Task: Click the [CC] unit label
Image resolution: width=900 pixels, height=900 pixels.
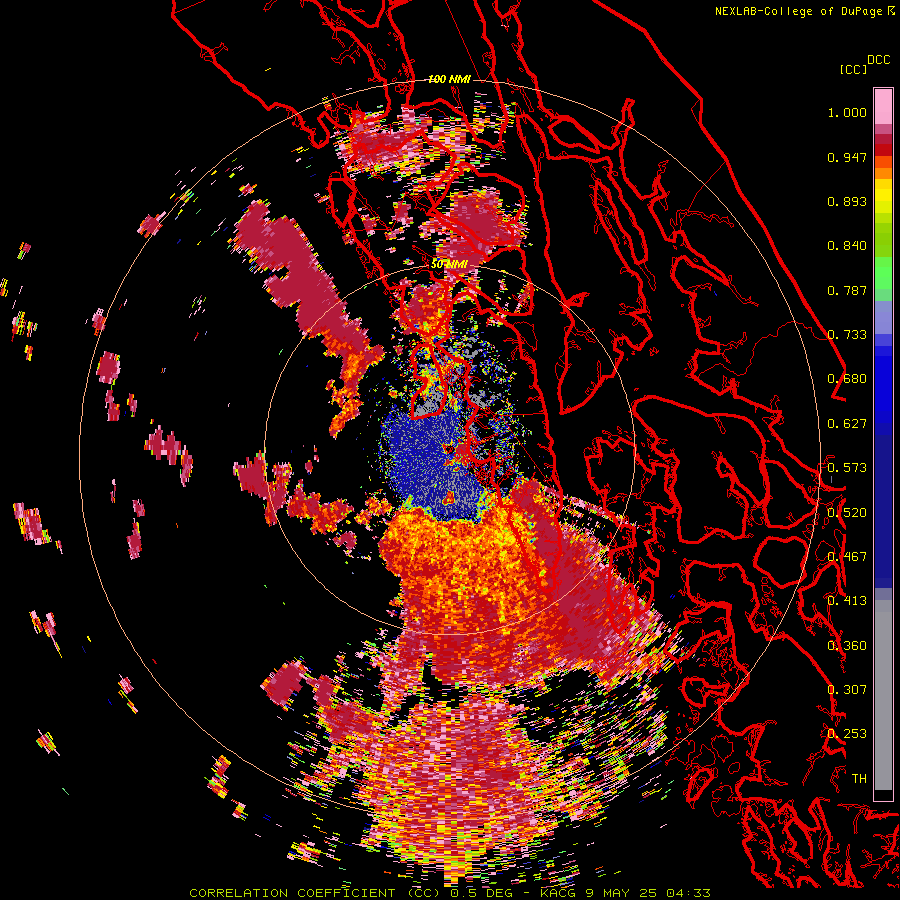Action: tap(853, 69)
